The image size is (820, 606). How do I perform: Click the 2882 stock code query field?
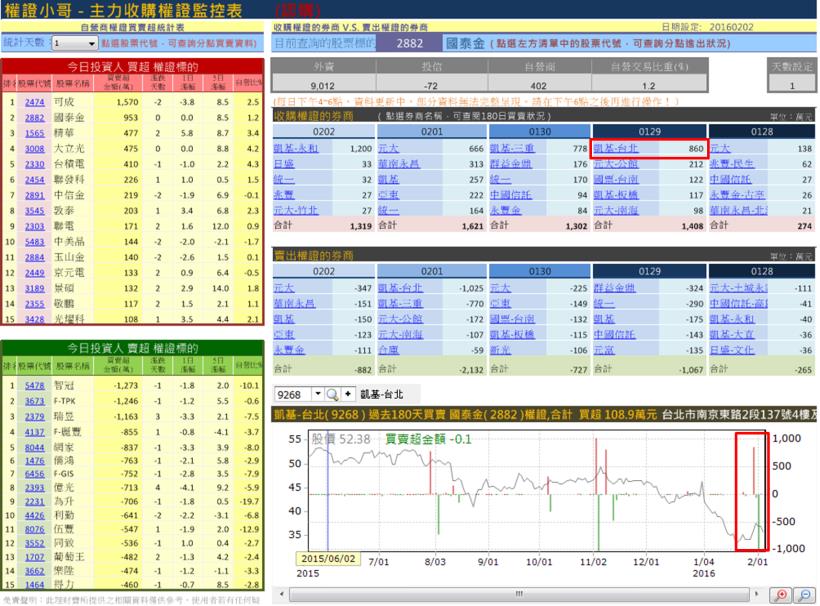tap(409, 43)
